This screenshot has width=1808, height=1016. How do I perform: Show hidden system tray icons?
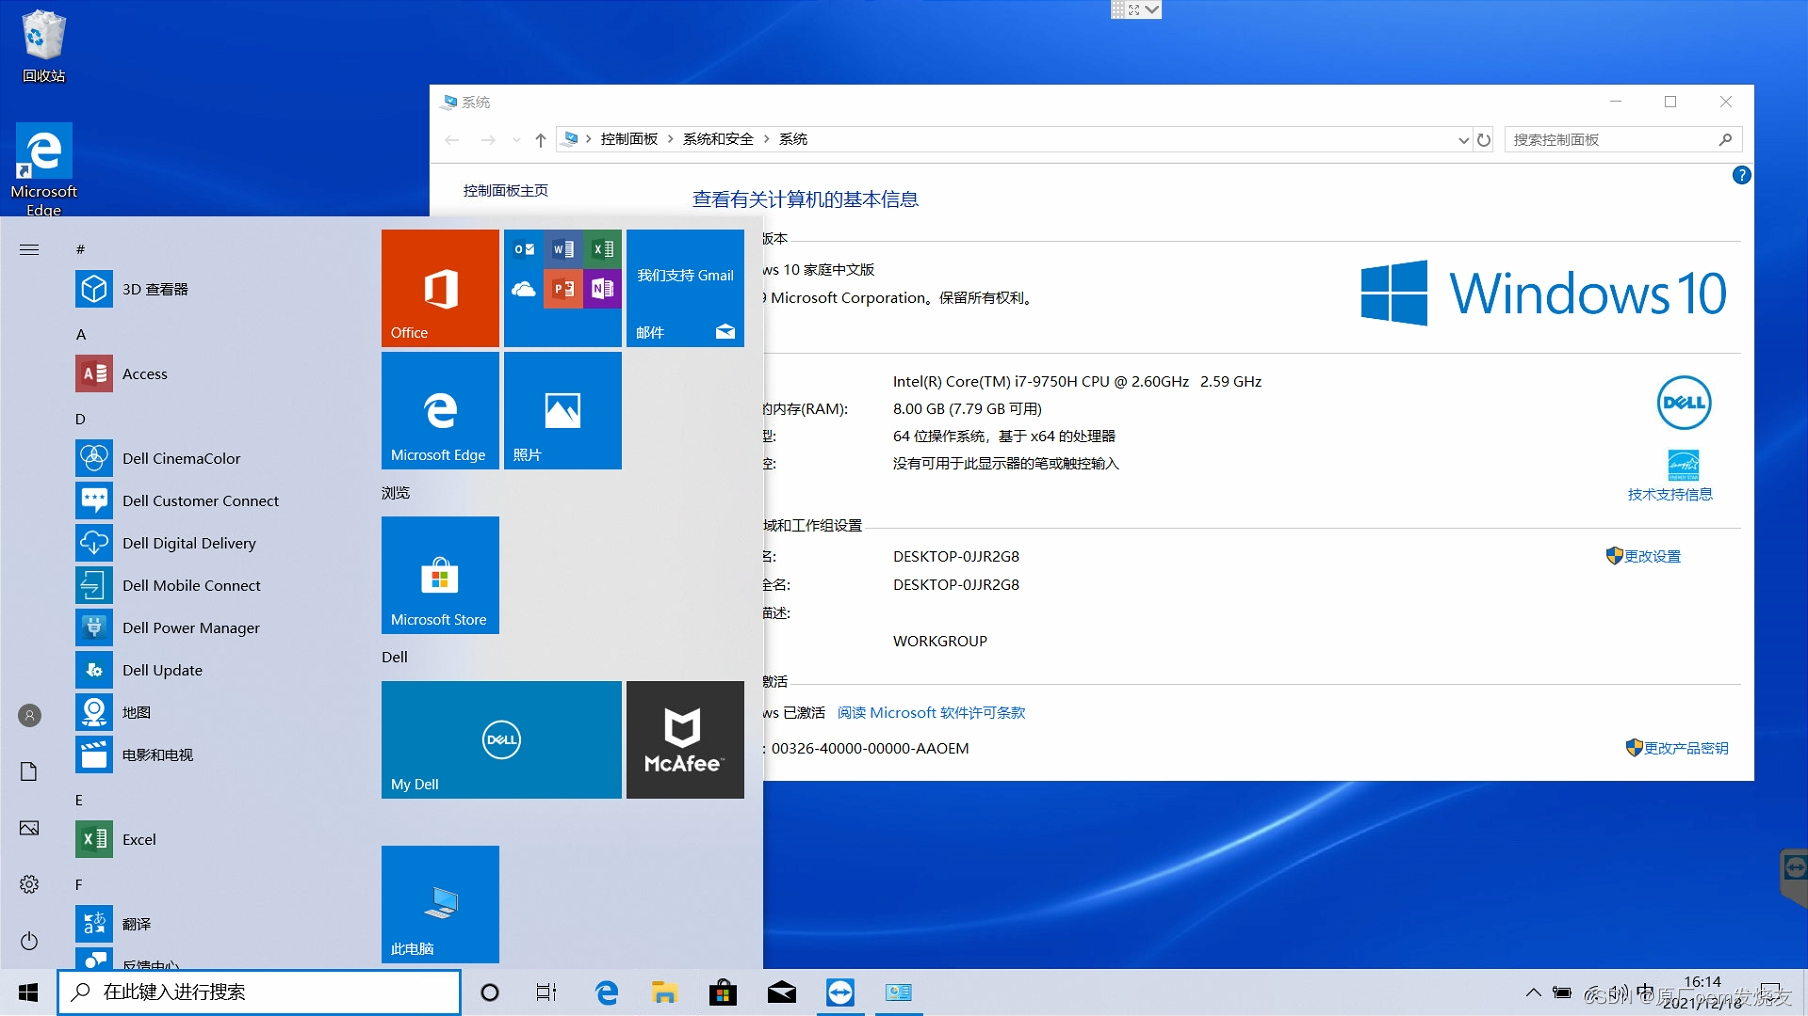click(1533, 992)
